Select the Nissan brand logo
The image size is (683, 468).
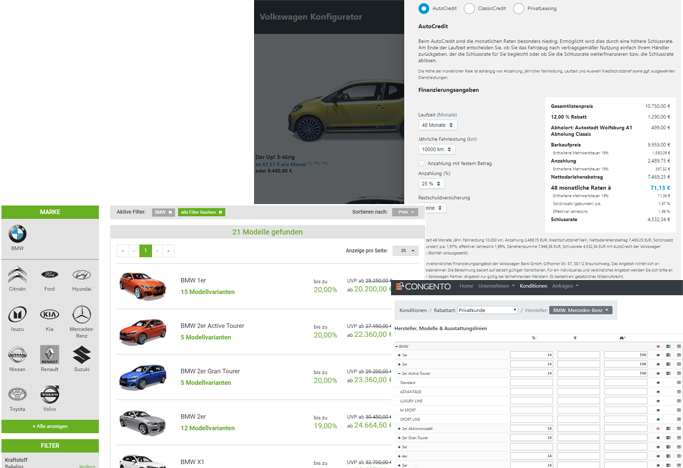17,355
